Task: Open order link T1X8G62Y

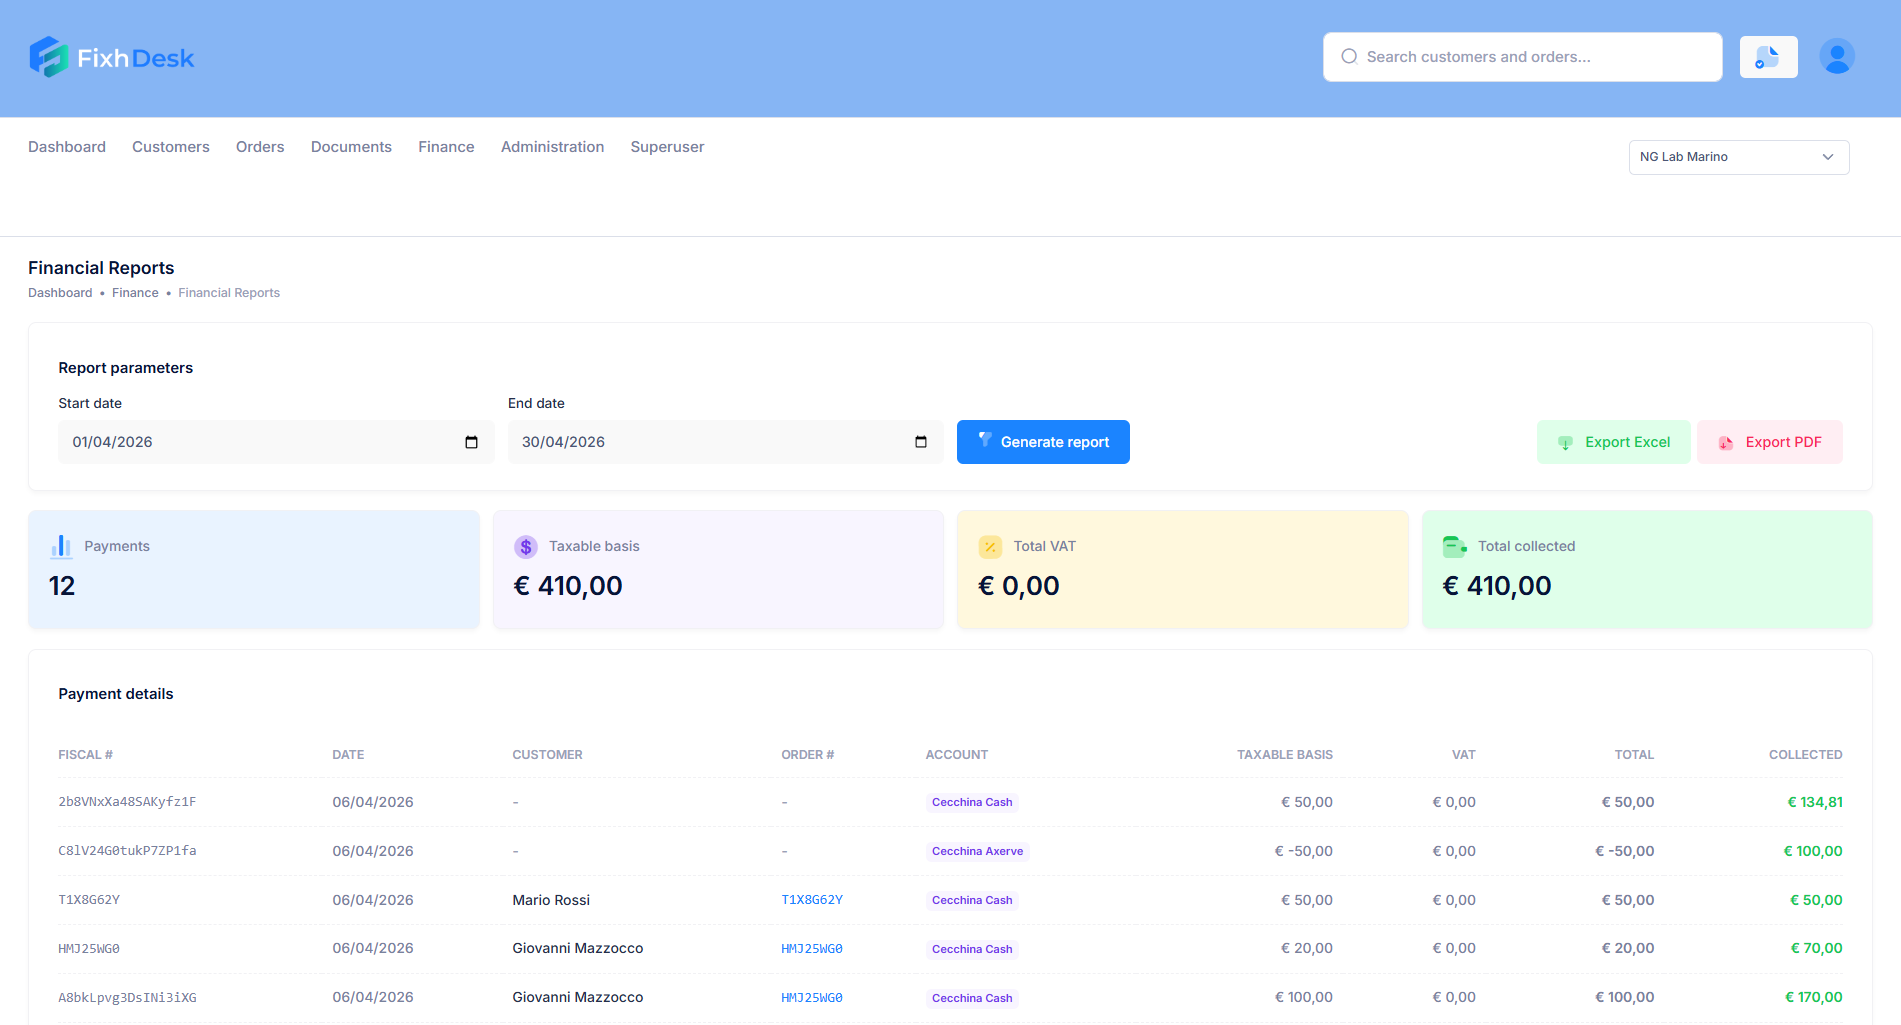Action: (812, 900)
